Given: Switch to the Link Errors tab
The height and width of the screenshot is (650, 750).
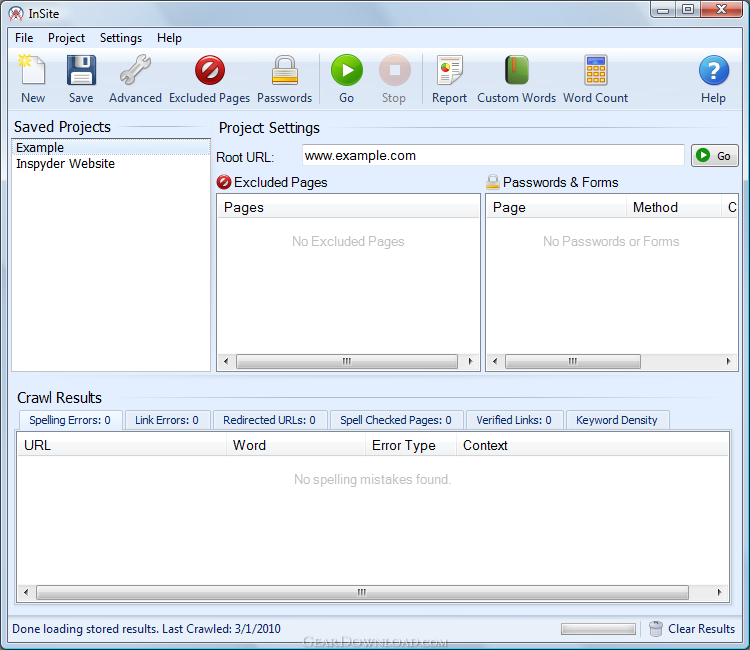Looking at the screenshot, I should point(167,420).
